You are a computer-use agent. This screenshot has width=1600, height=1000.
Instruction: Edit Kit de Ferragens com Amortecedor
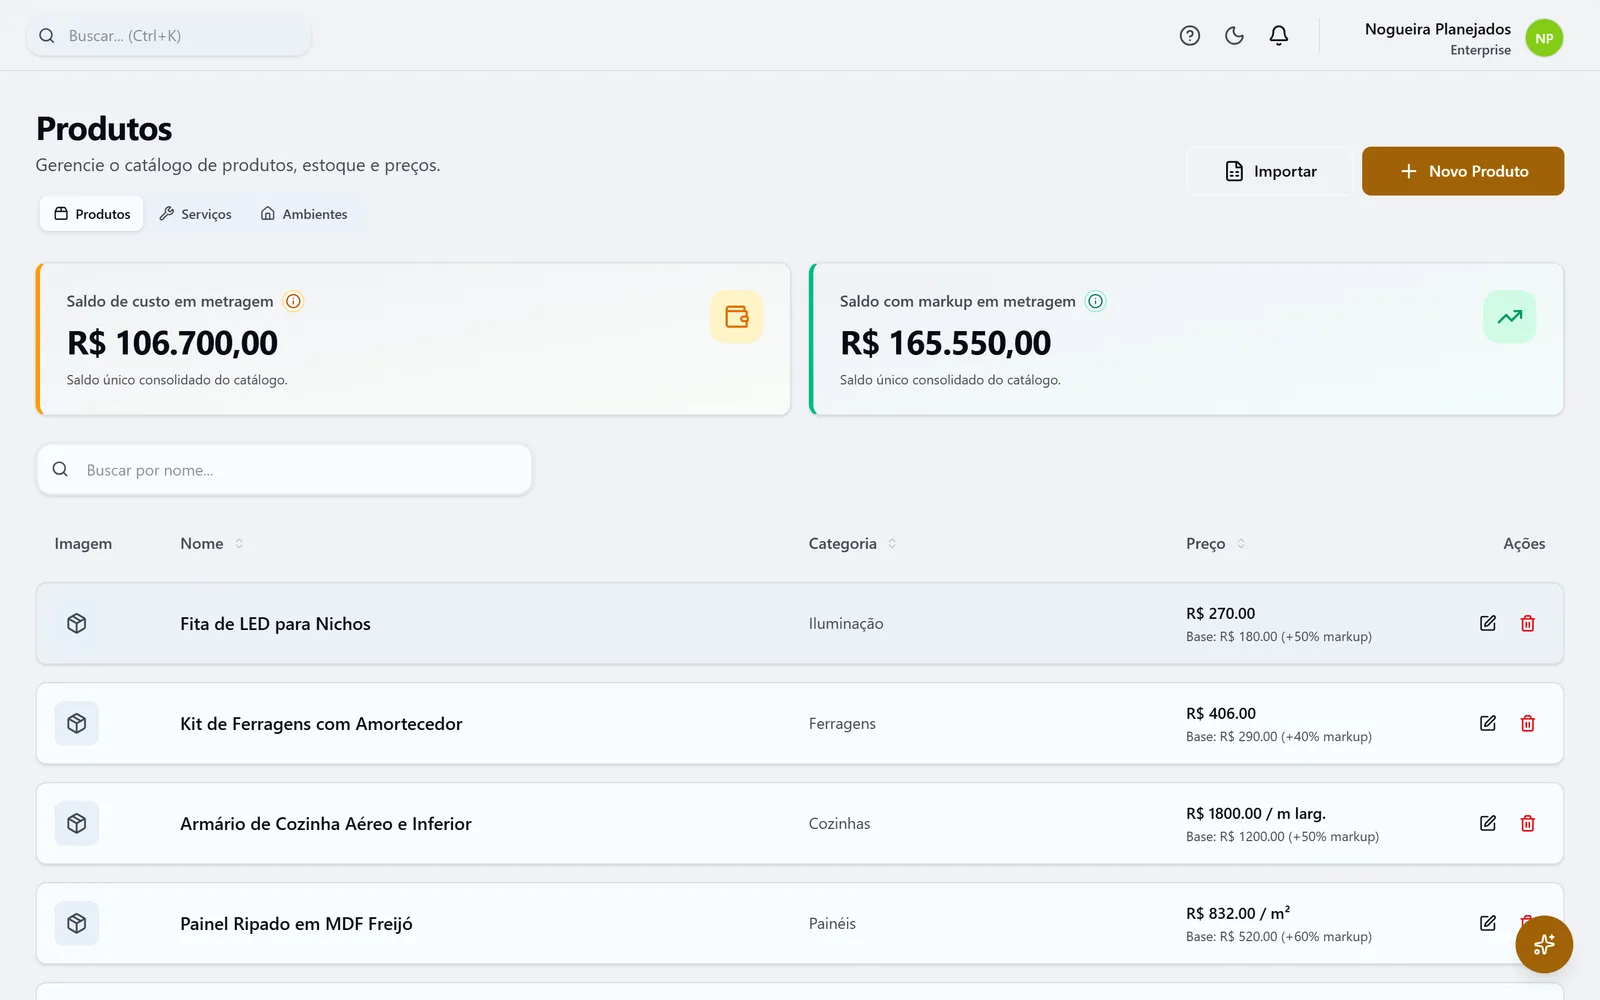pos(1488,723)
